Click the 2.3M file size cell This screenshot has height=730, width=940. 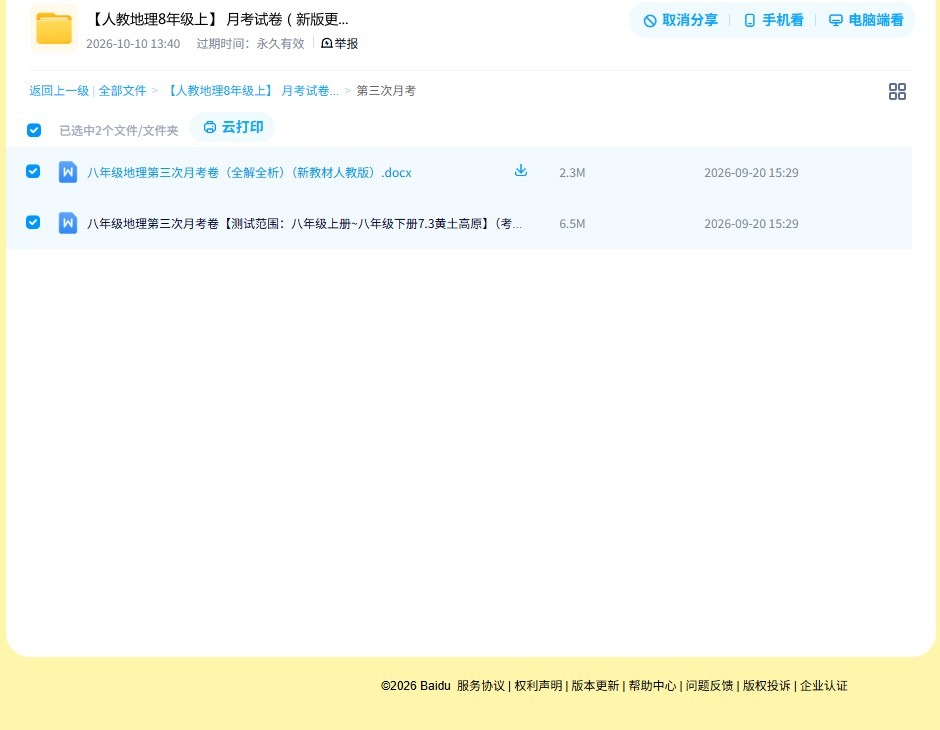(x=572, y=173)
